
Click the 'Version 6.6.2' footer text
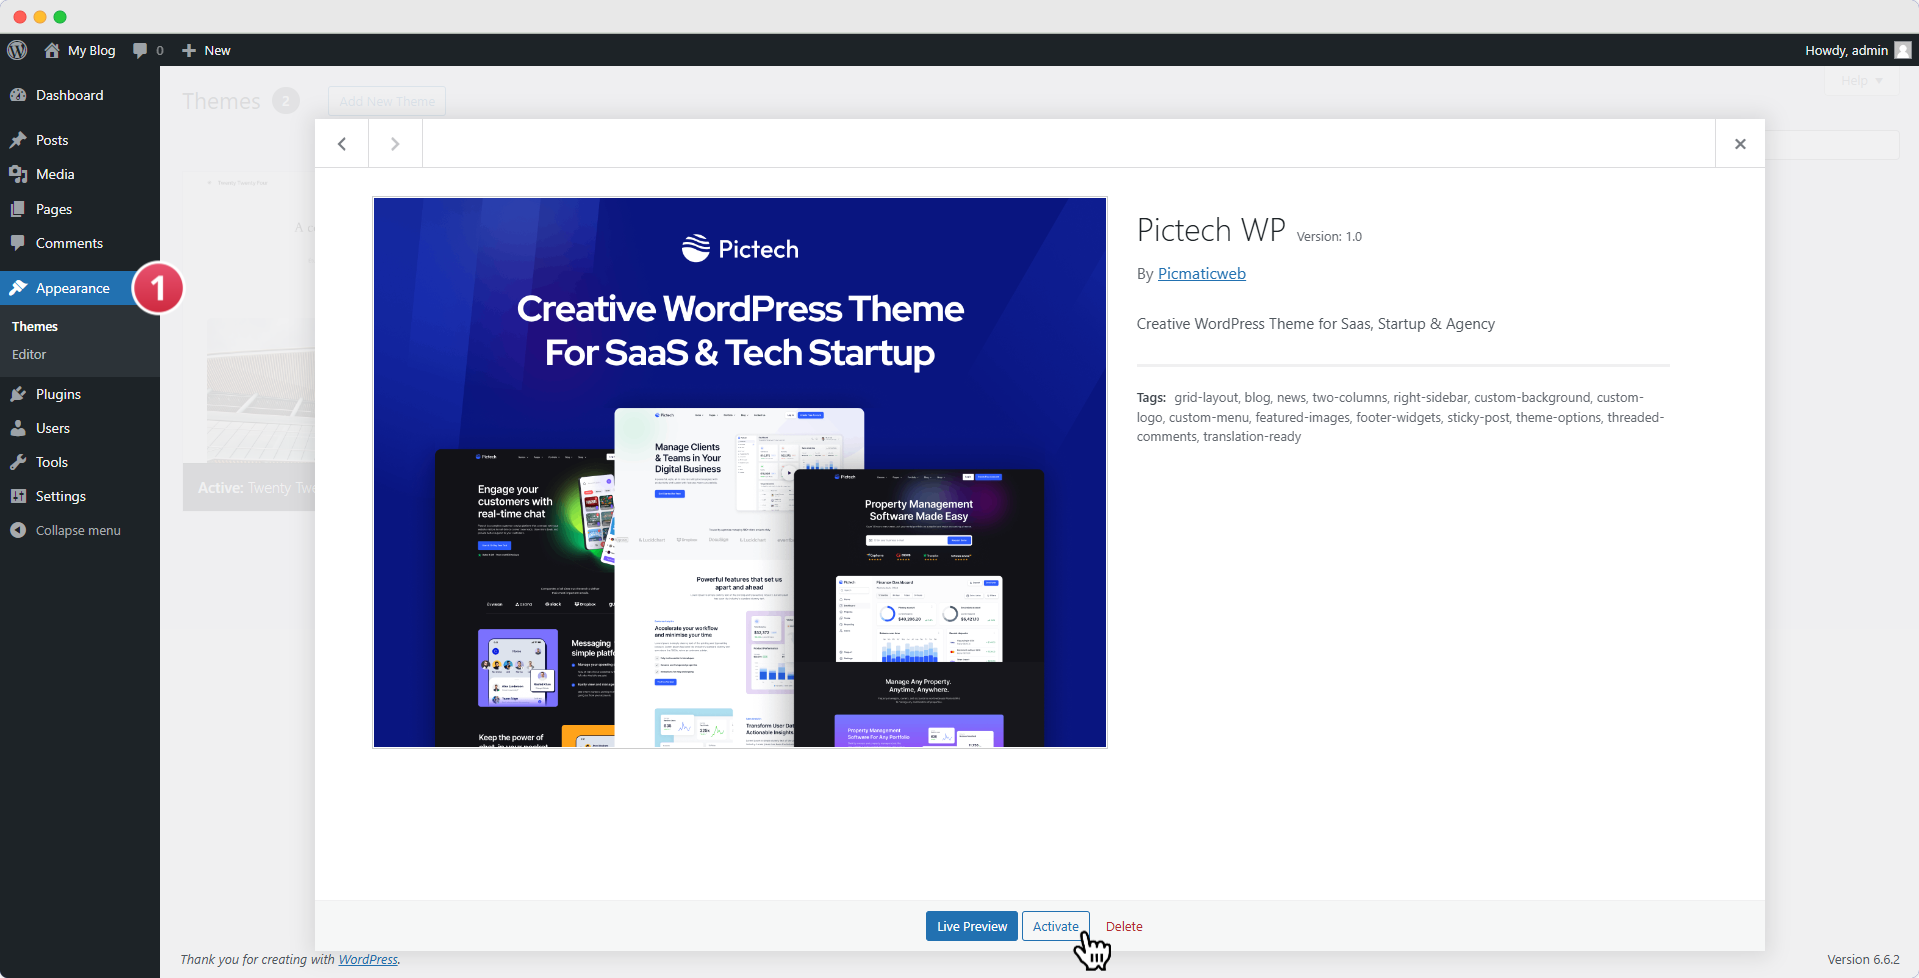coord(1863,959)
